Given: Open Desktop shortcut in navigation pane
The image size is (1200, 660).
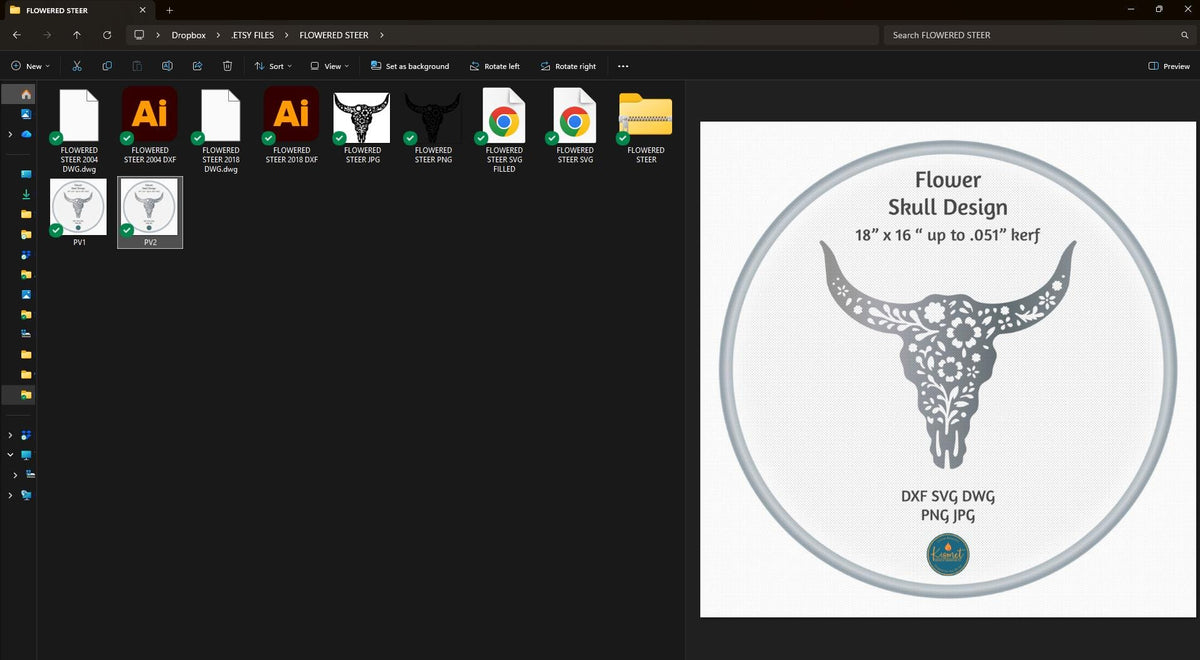Looking at the screenshot, I should pos(26,174).
